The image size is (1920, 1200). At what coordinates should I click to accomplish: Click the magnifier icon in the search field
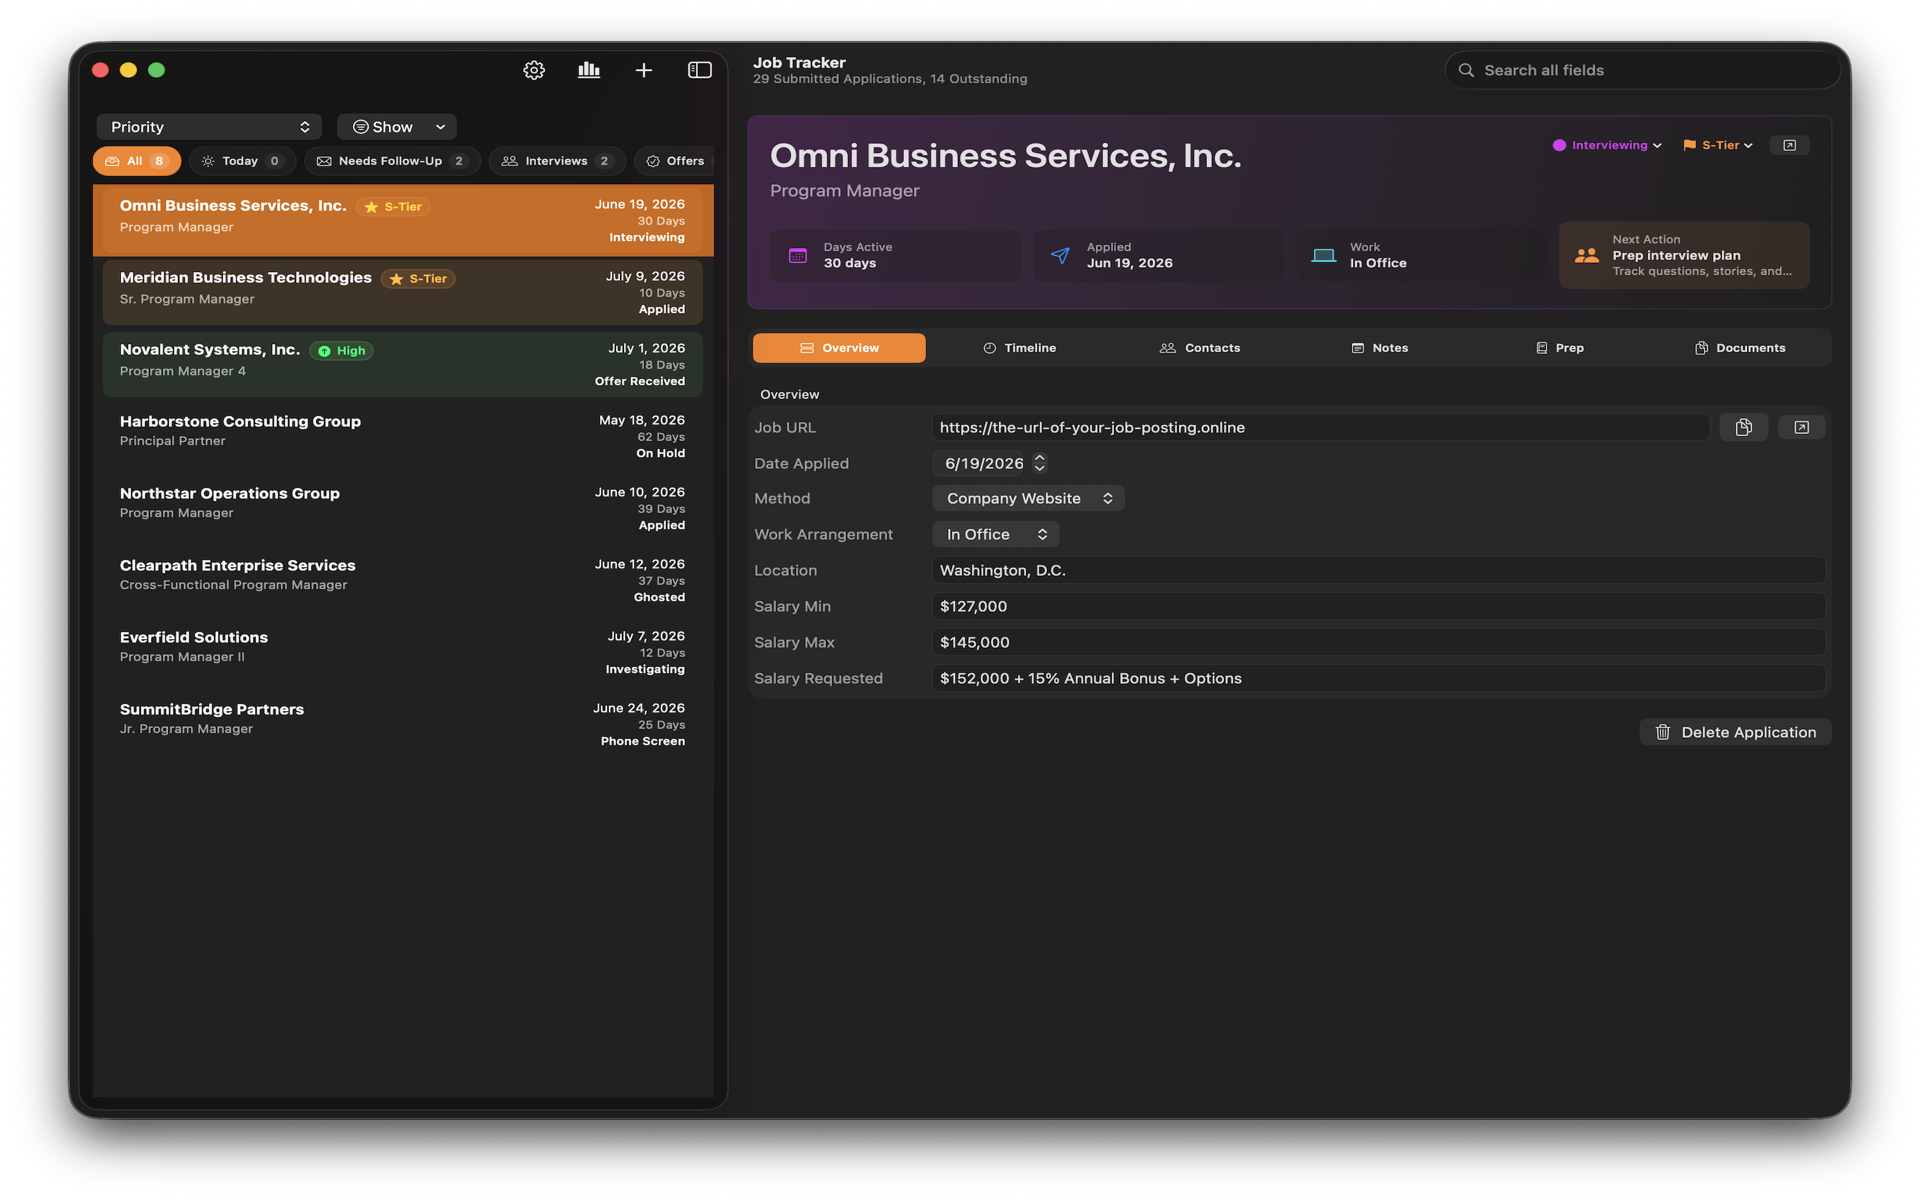[1466, 70]
